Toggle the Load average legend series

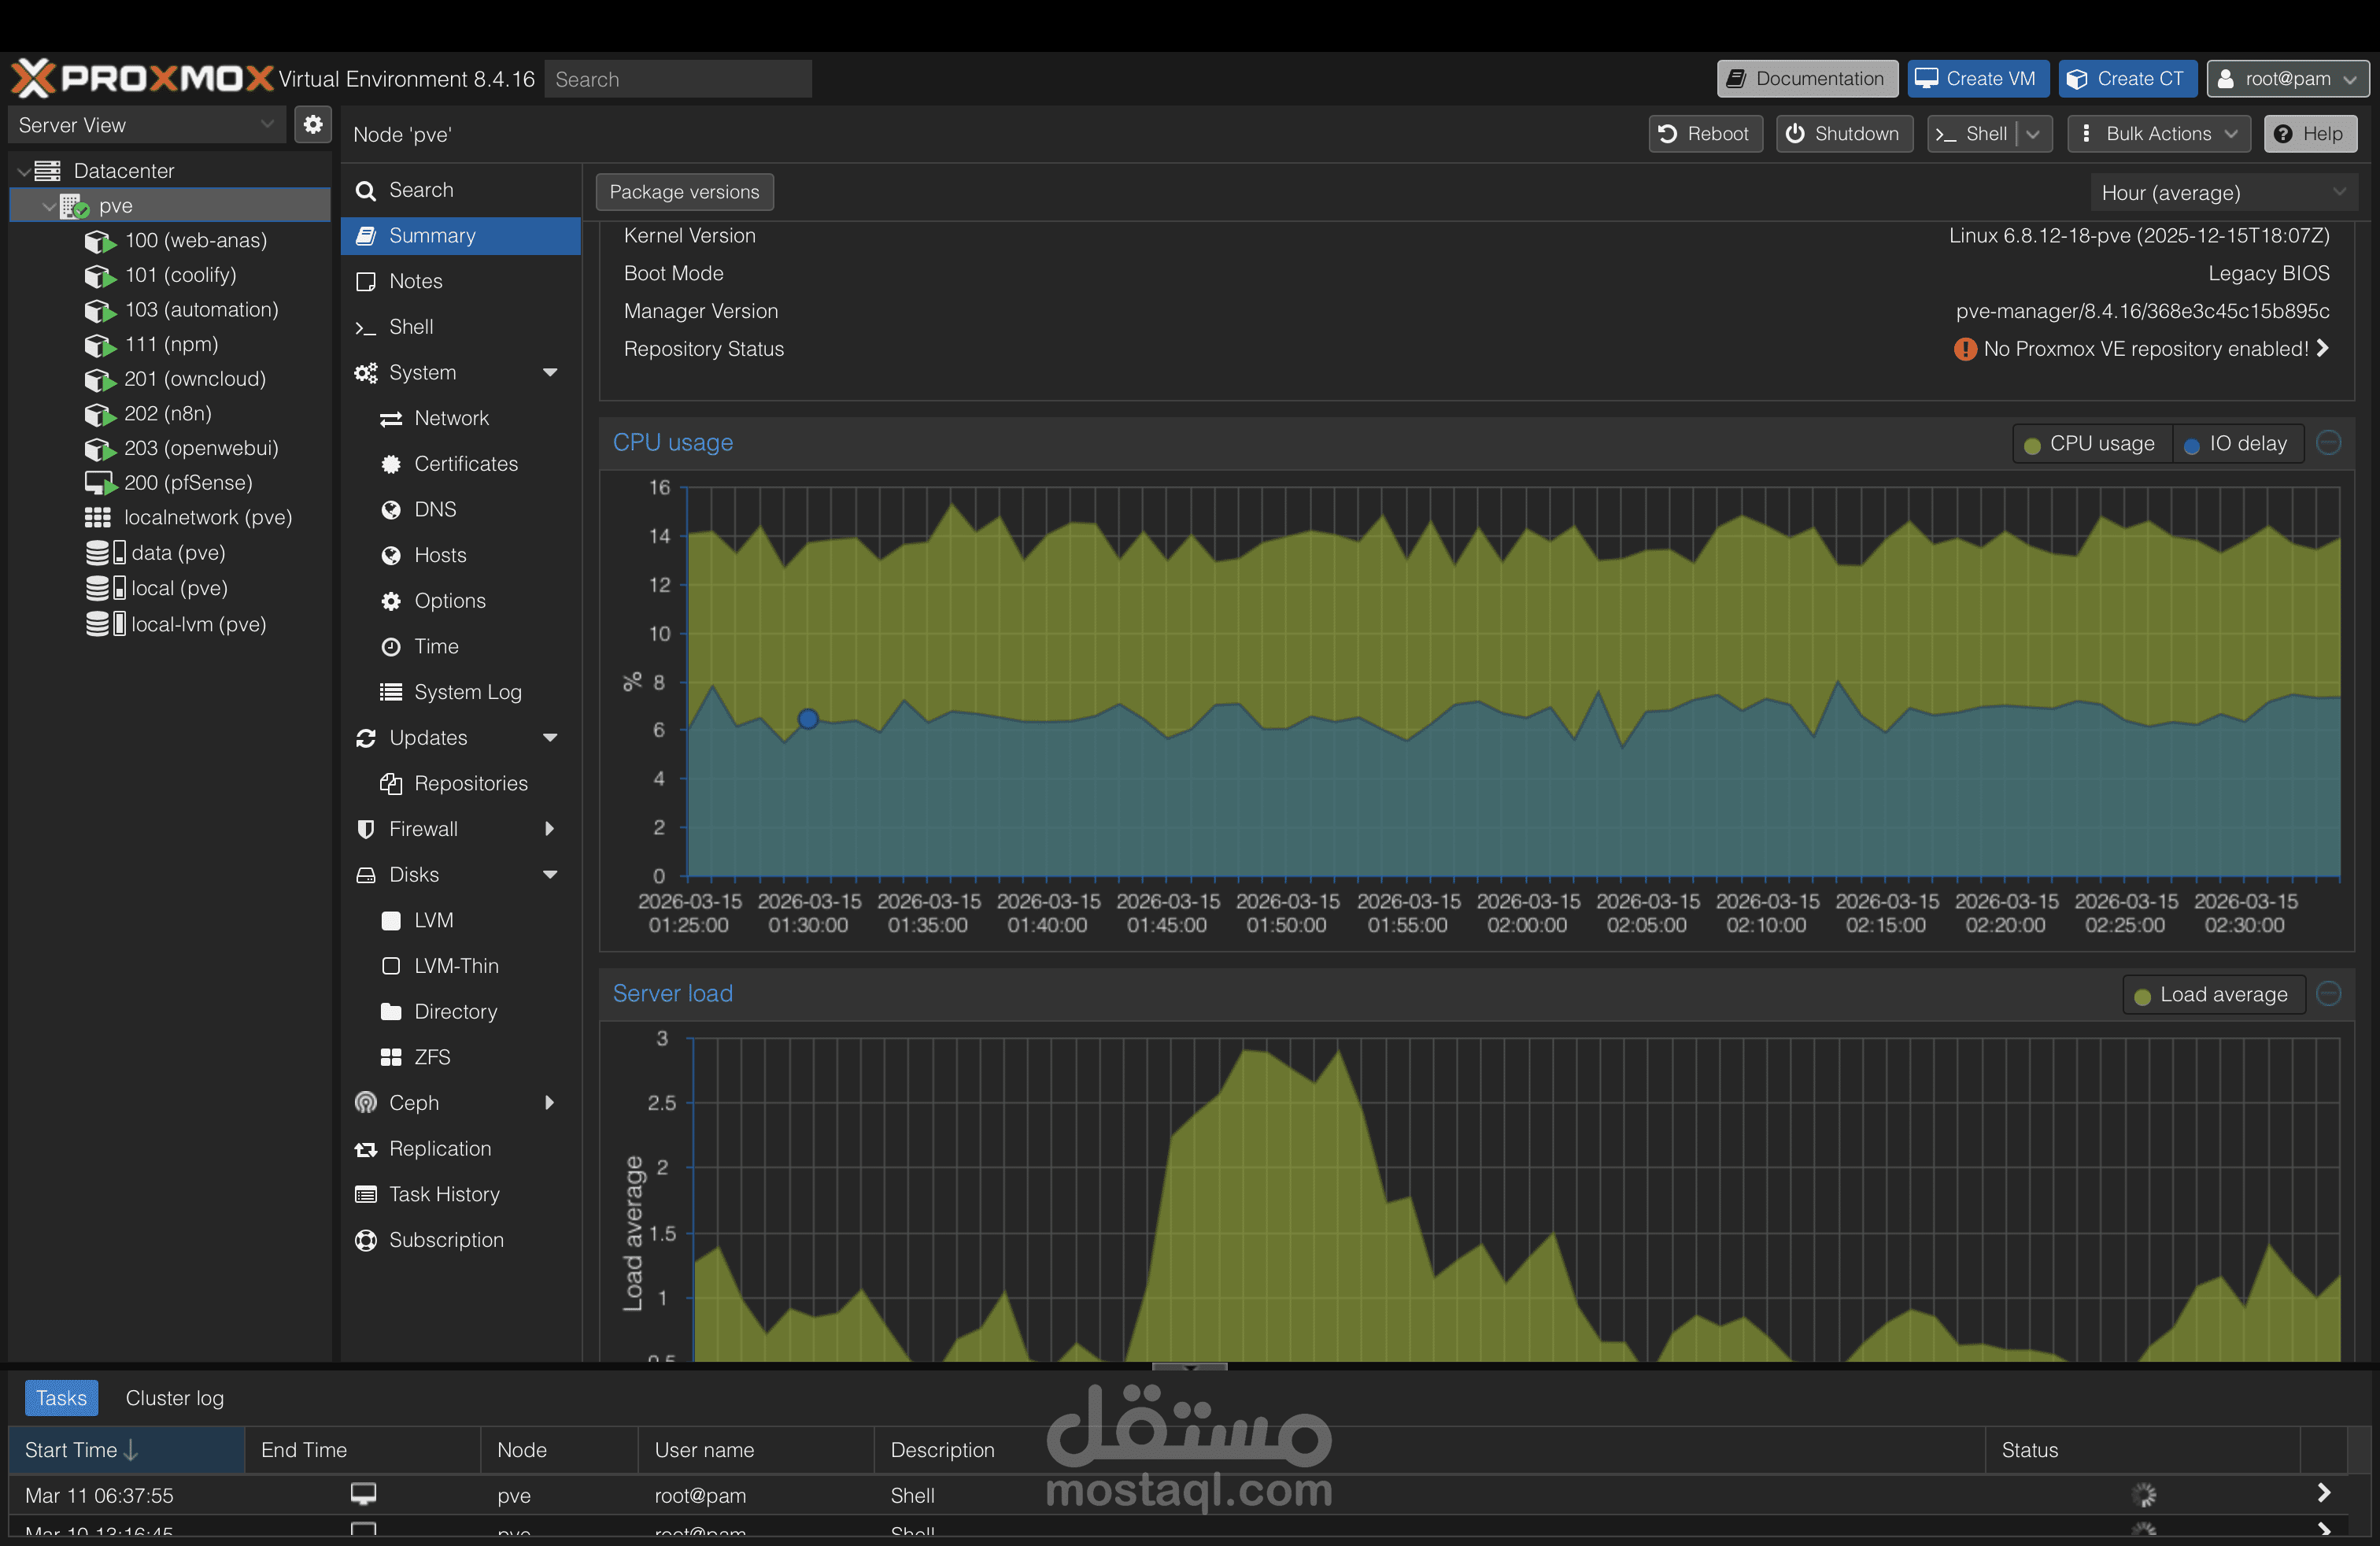(x=2212, y=995)
